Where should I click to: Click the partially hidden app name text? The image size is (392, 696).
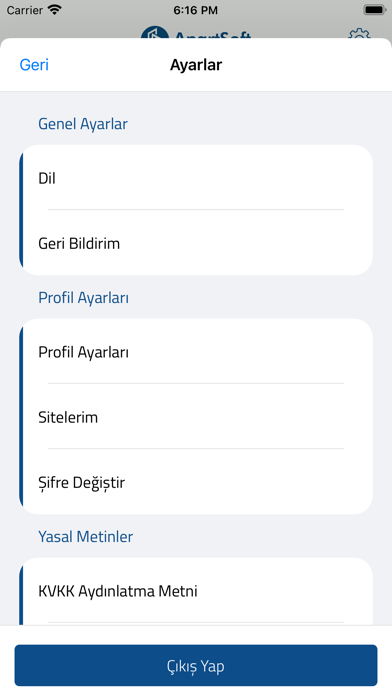(213, 35)
